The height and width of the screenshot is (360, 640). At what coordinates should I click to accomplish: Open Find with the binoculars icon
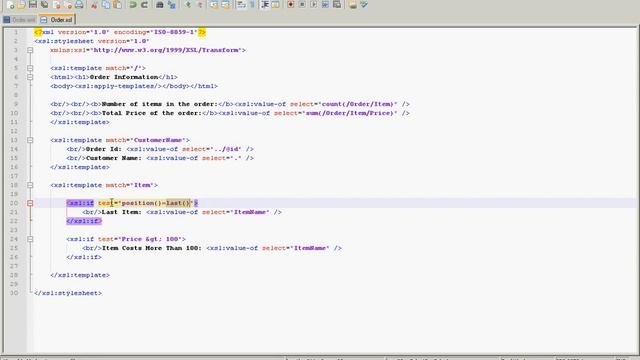(x=160, y=5)
